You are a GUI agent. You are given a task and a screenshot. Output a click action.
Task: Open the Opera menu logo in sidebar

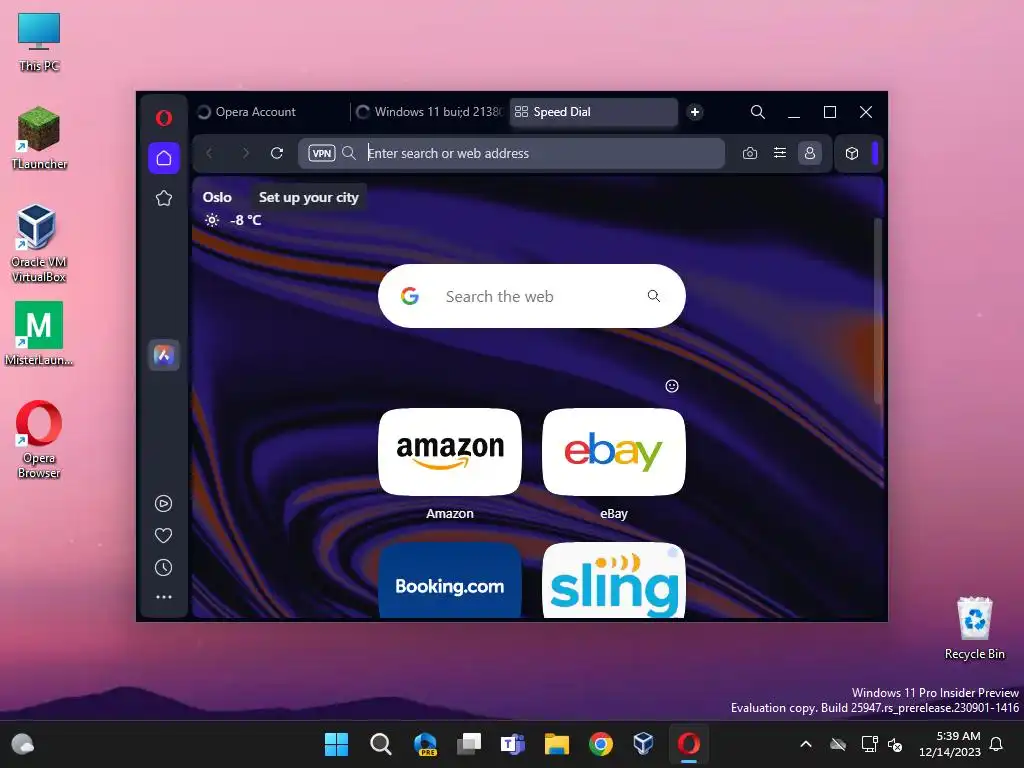(x=163, y=118)
